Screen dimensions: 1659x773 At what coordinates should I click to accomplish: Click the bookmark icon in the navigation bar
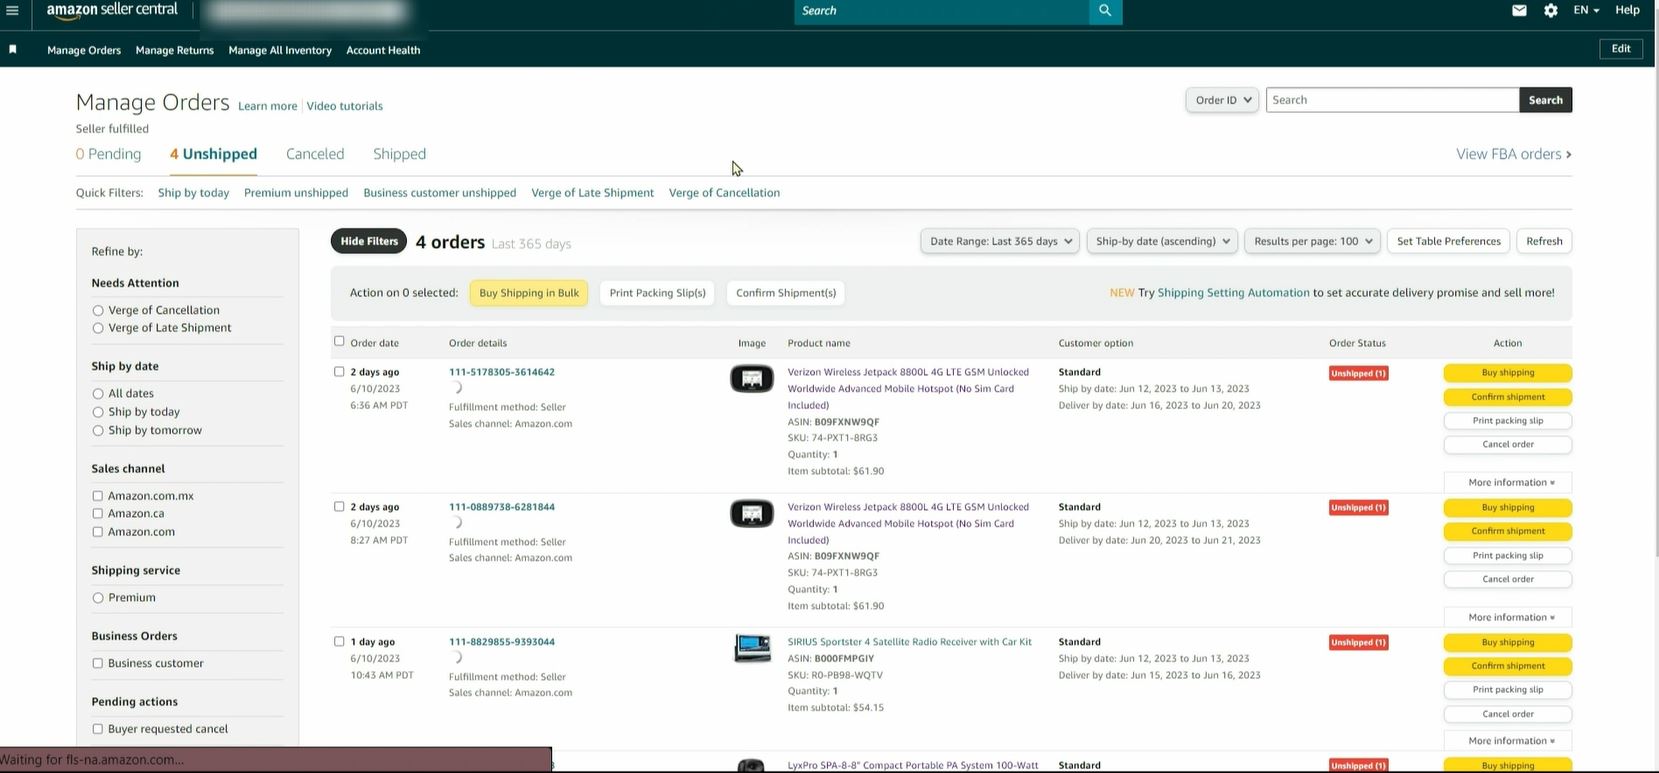tap(13, 49)
